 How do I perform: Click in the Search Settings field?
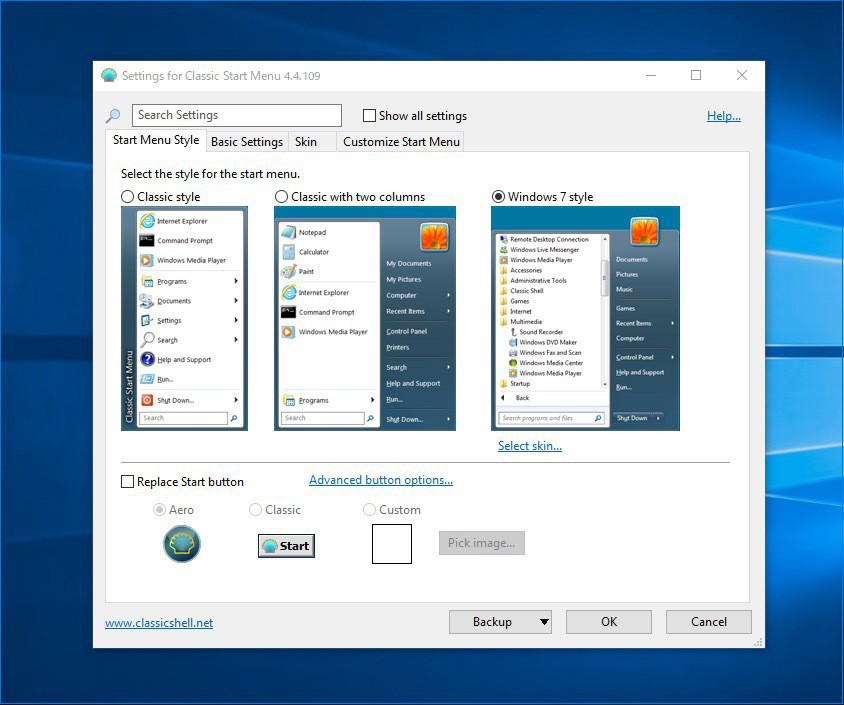[237, 115]
